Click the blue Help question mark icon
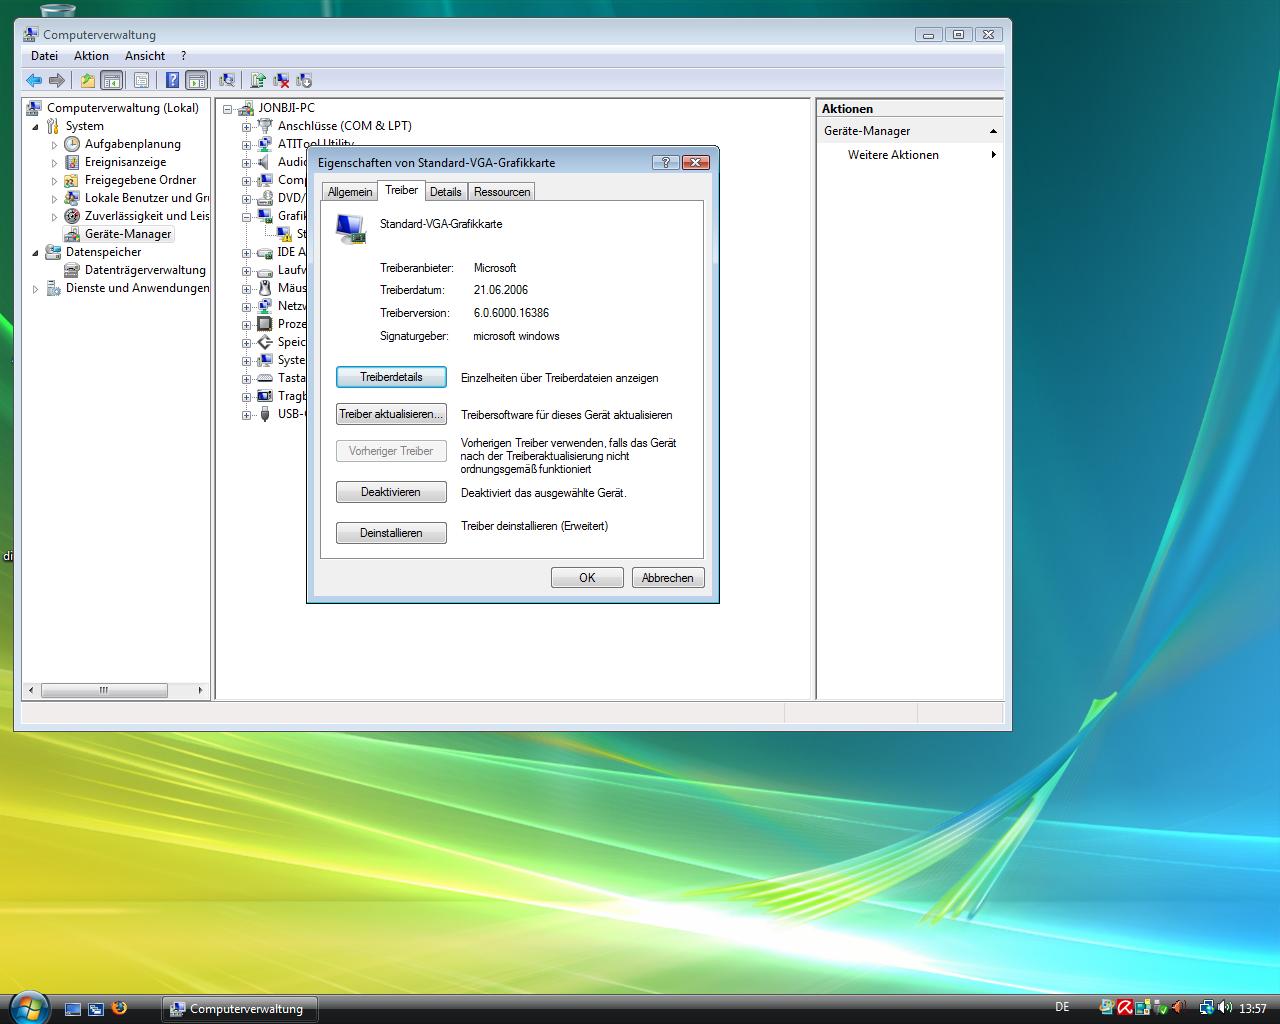 point(172,80)
